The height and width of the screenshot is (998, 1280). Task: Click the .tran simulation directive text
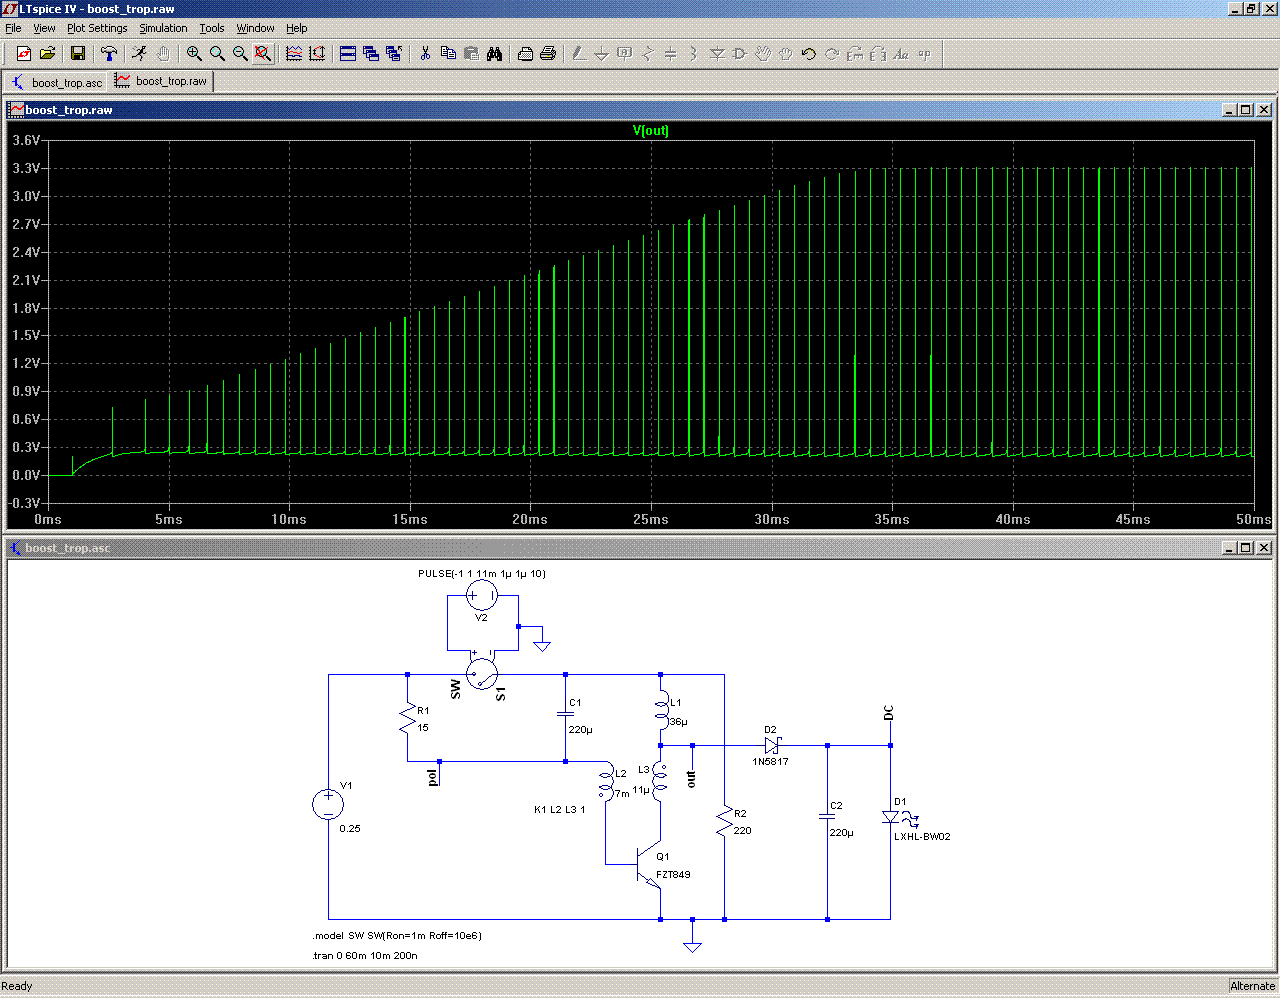[x=365, y=956]
